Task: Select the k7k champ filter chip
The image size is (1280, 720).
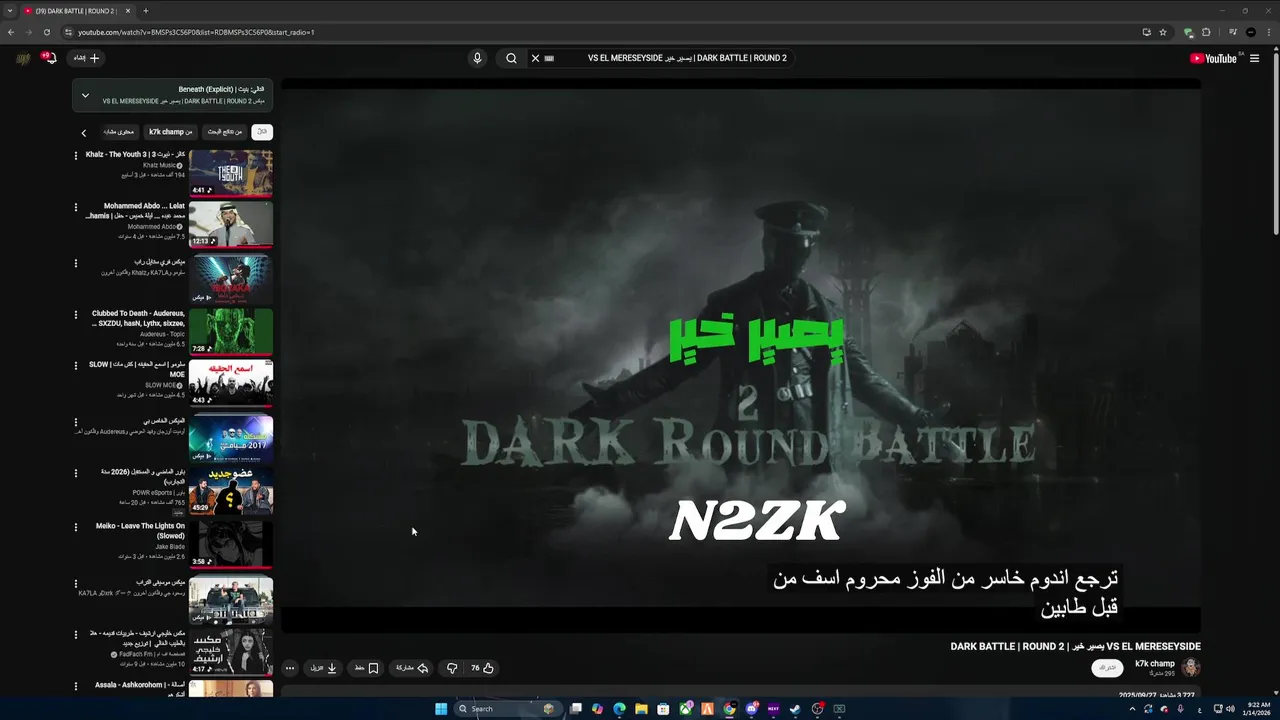Action: click(x=171, y=132)
